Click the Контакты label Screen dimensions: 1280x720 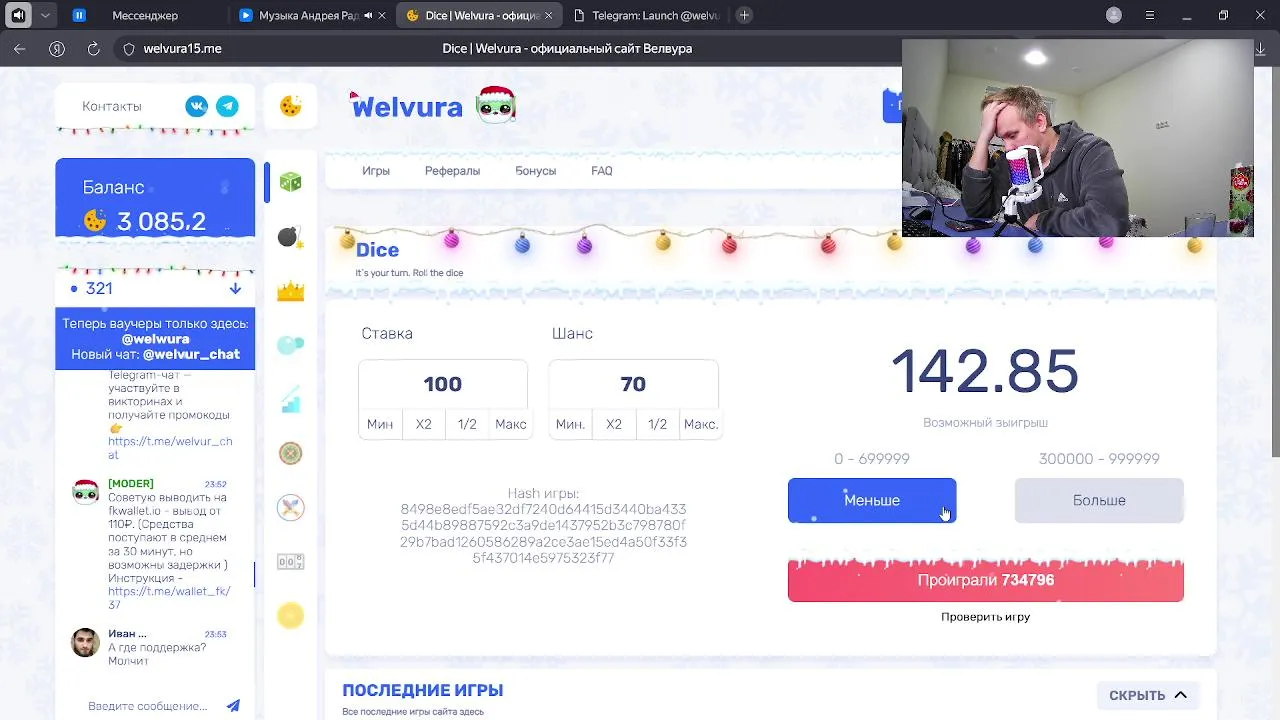[112, 106]
